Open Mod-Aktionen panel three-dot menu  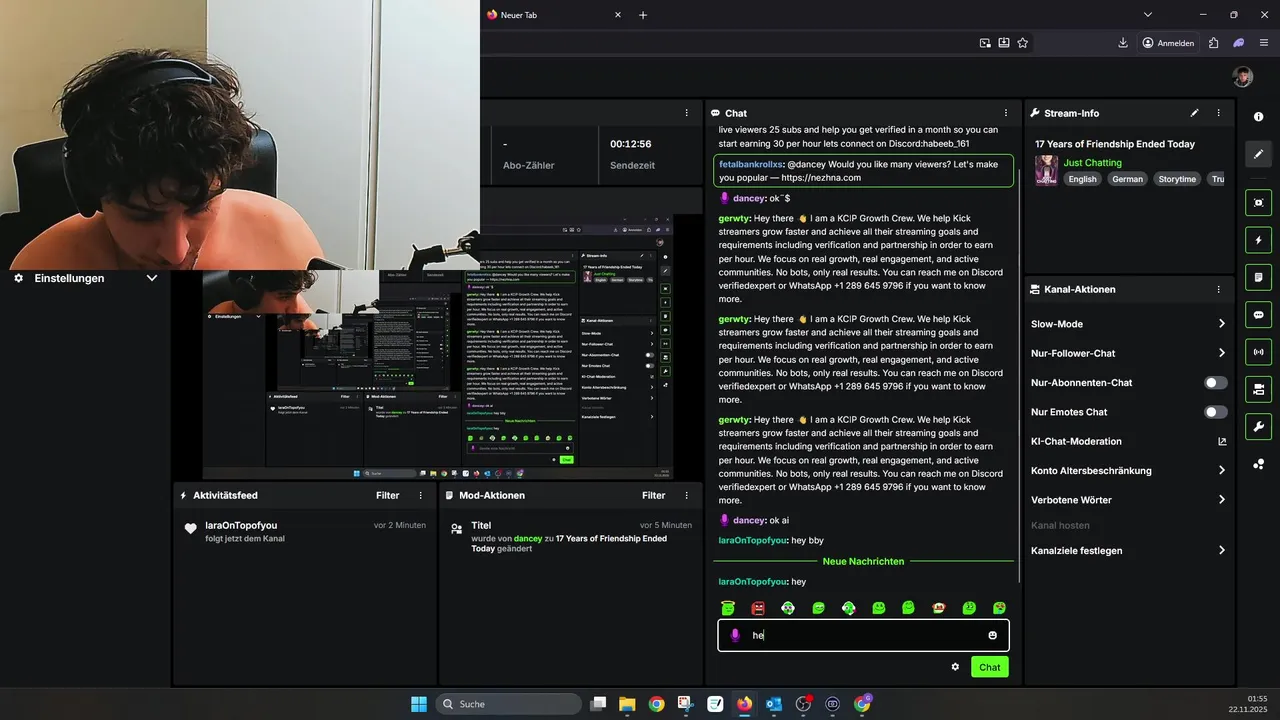(686, 495)
